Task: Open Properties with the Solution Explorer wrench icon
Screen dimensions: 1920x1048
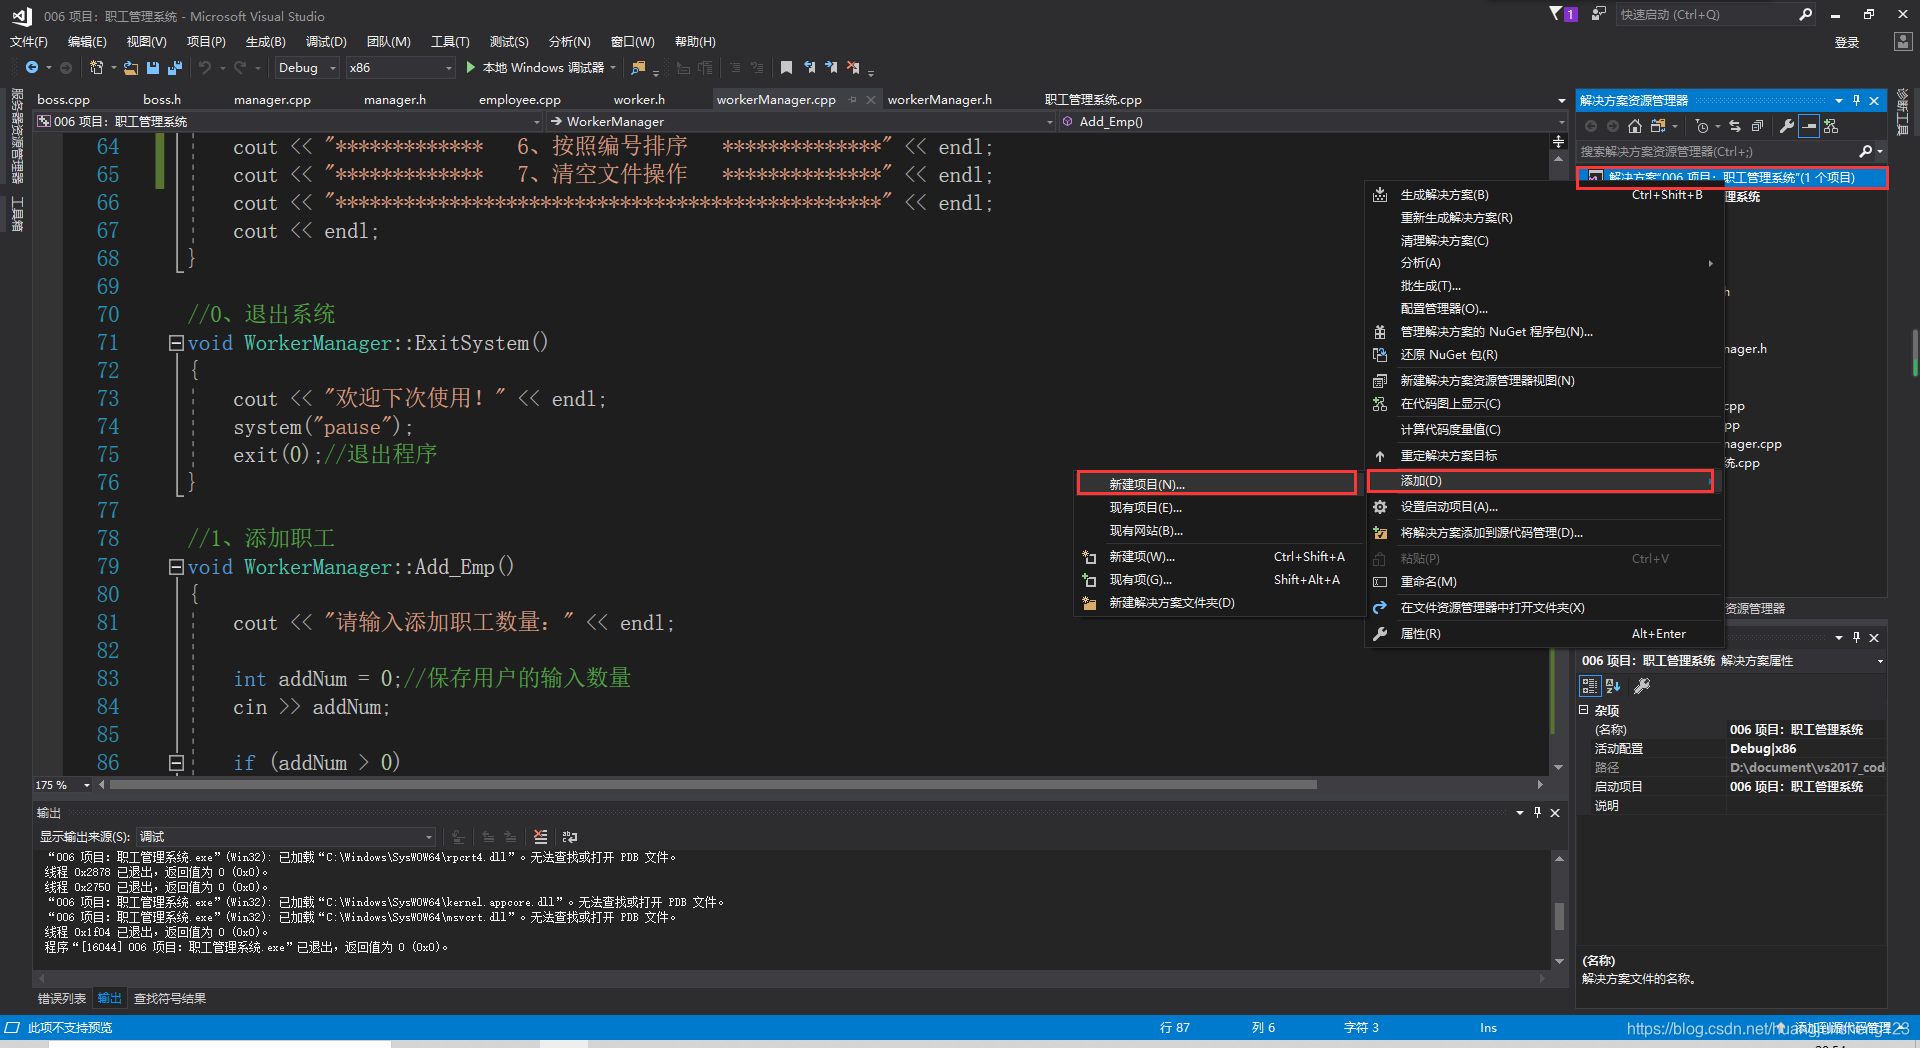Action: (1787, 126)
